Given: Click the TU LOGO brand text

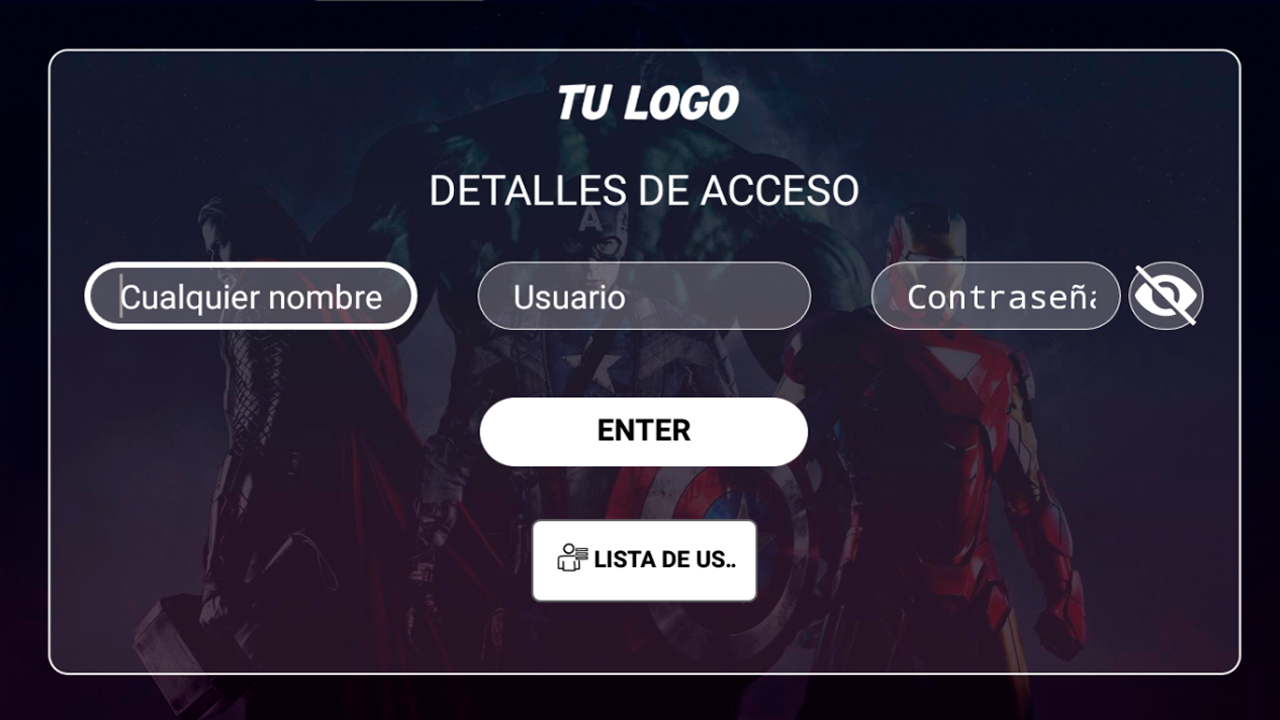Looking at the screenshot, I should click(648, 103).
